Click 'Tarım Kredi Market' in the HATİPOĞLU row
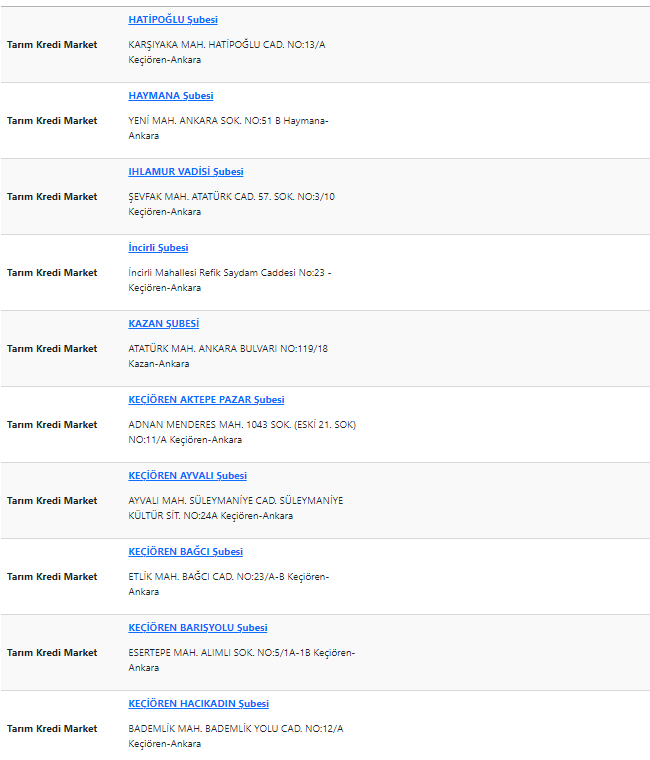The height and width of the screenshot is (760, 650). coord(52,45)
